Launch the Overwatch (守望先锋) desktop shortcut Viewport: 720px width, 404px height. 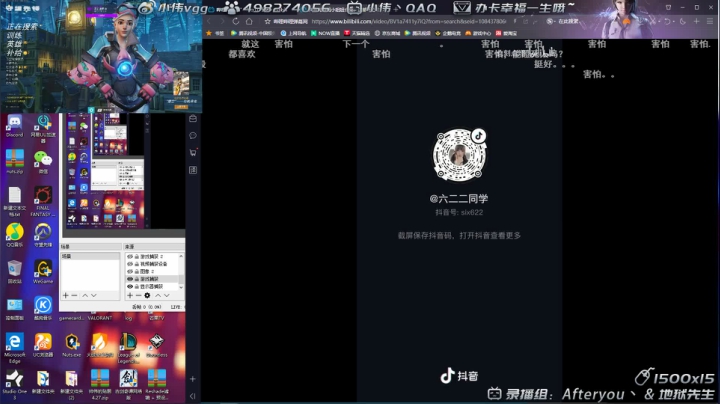click(x=43, y=236)
